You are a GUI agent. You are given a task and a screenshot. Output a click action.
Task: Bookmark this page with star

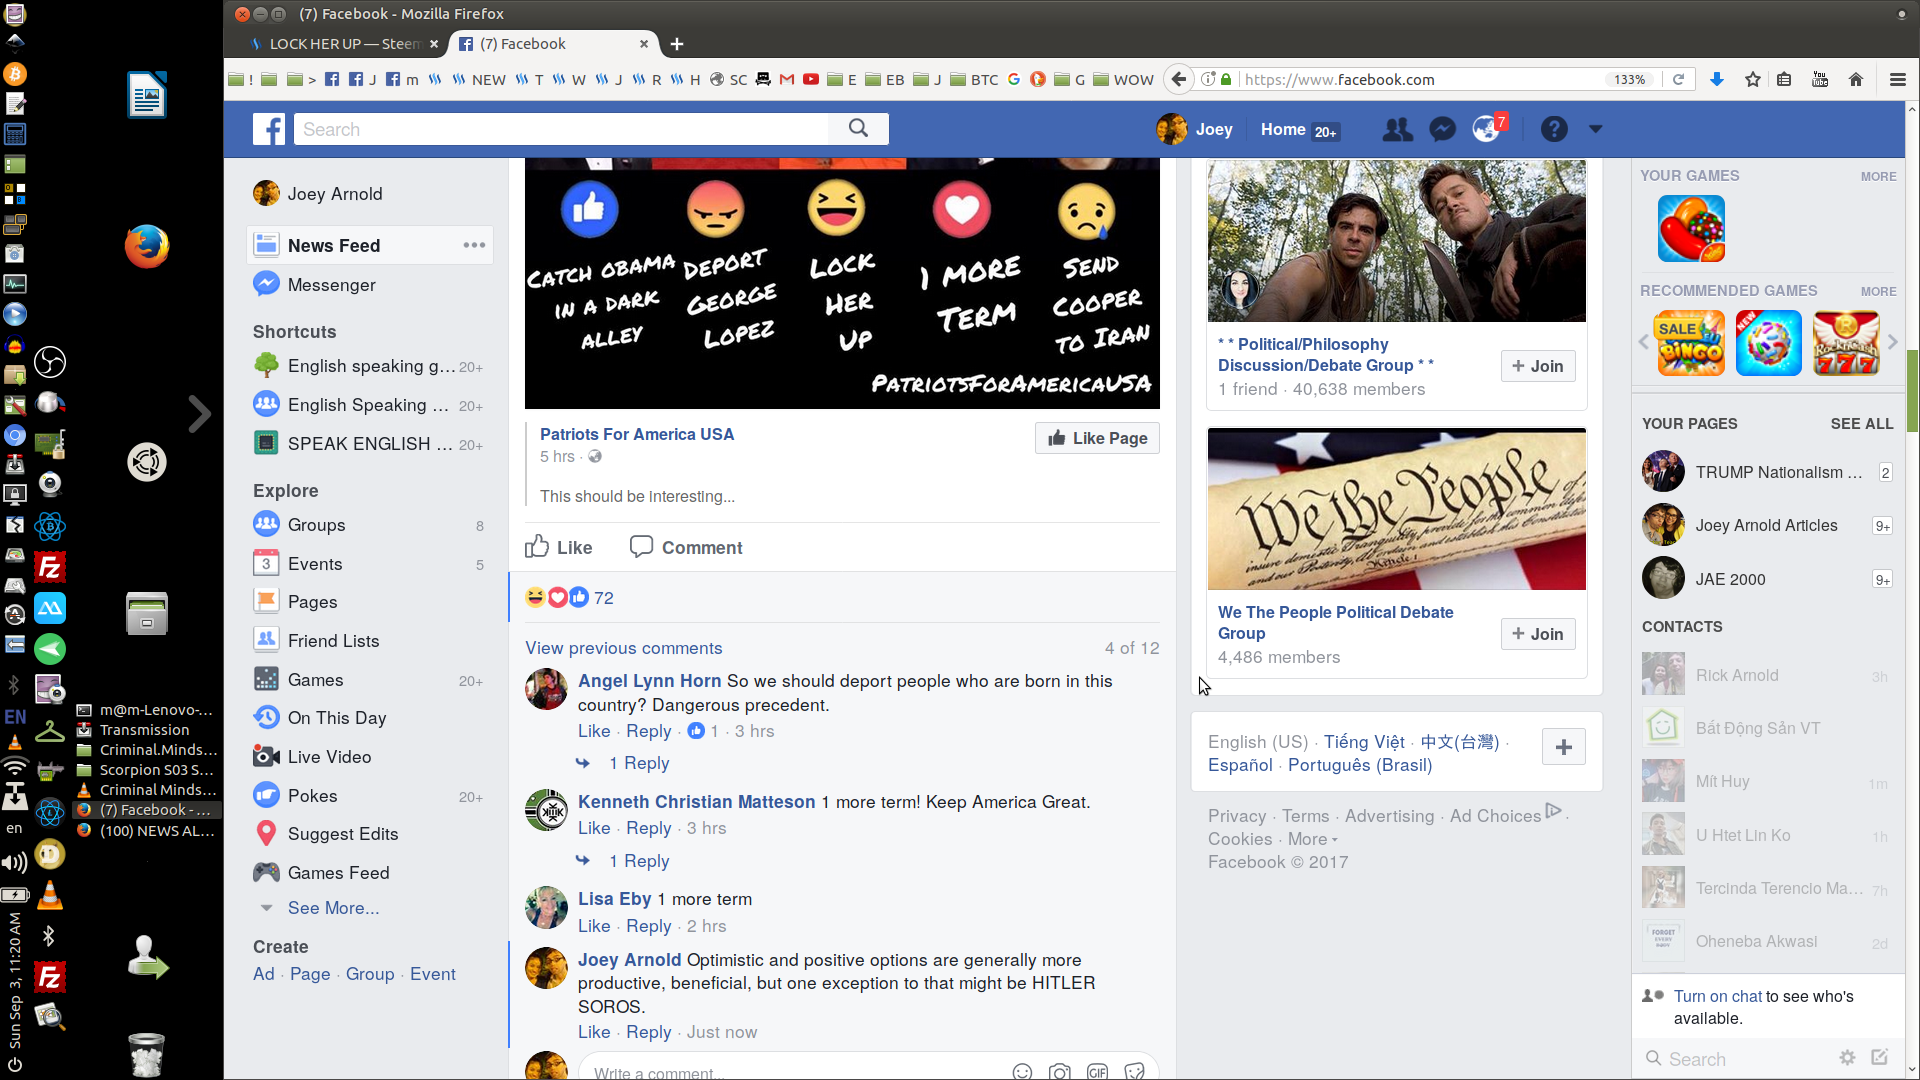coord(1752,79)
